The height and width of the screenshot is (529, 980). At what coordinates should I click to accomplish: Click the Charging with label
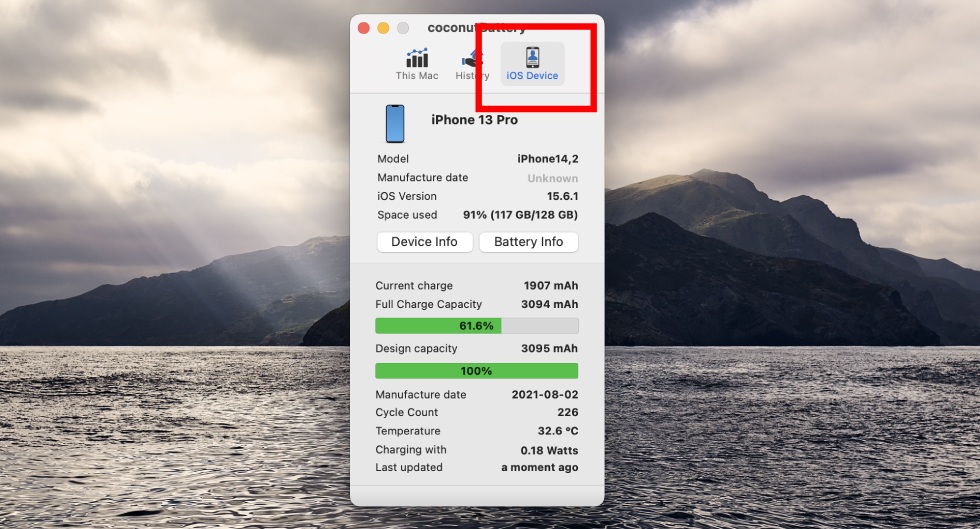tap(411, 450)
